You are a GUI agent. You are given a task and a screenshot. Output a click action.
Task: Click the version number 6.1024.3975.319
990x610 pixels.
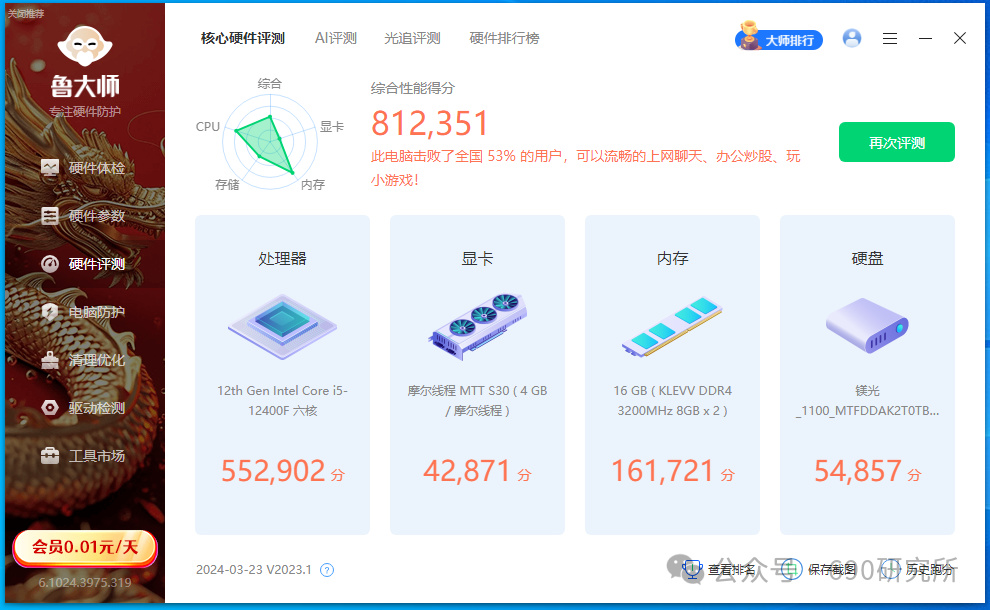[85, 582]
